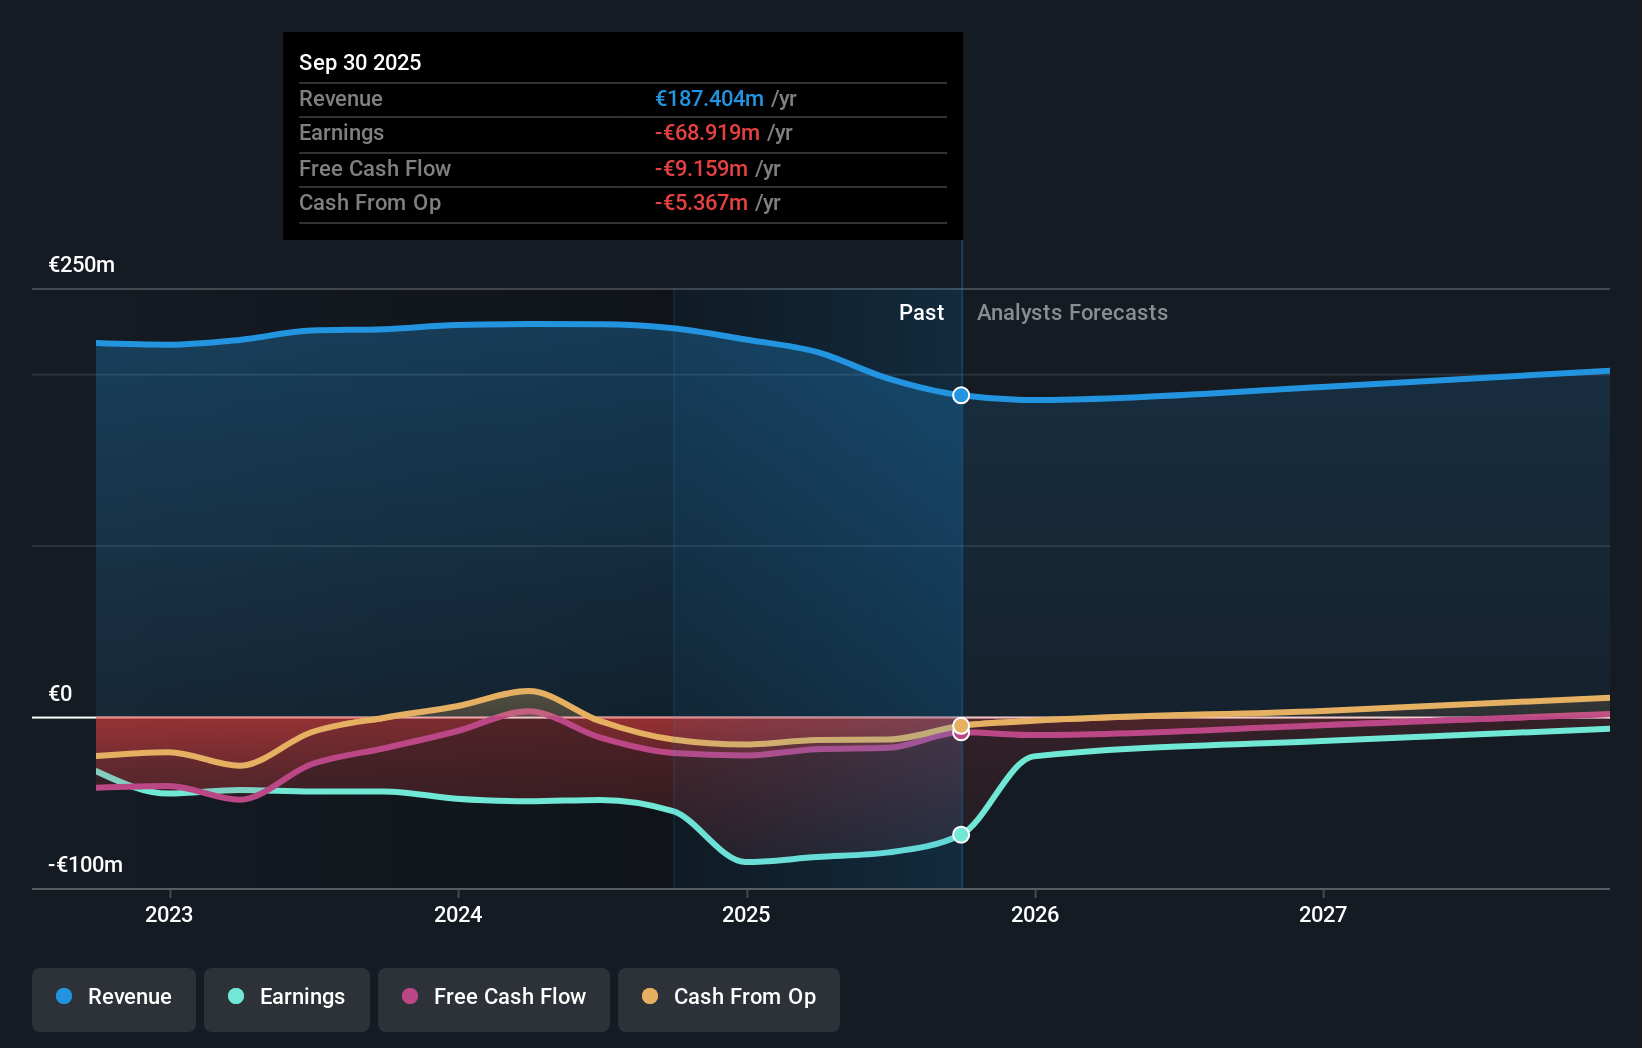Click the teal Earnings data point marker
1642x1048 pixels.
pos(960,833)
